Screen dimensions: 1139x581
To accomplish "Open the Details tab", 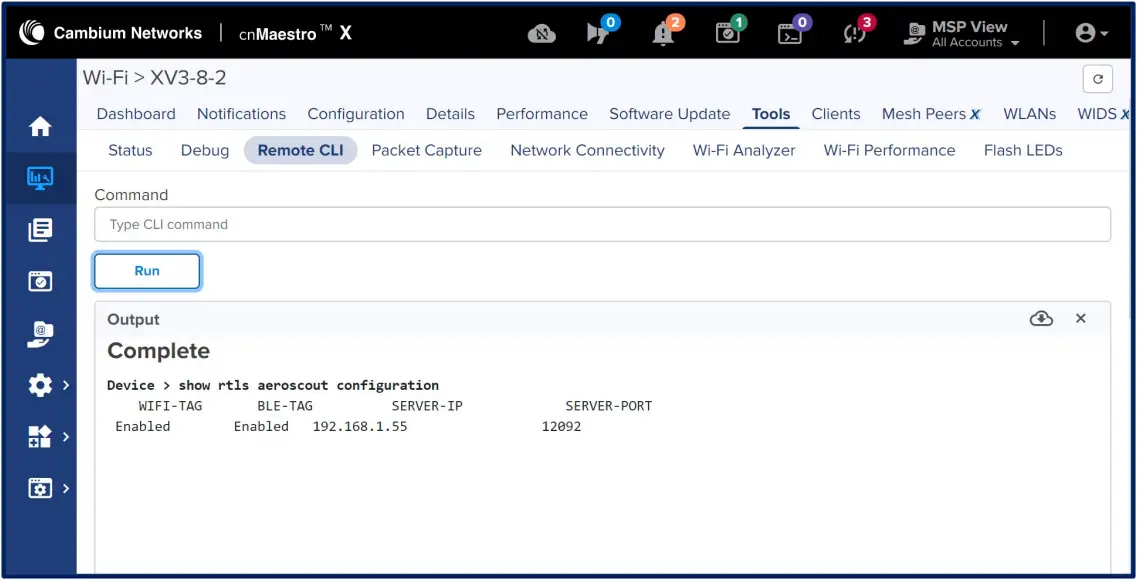I will (450, 114).
